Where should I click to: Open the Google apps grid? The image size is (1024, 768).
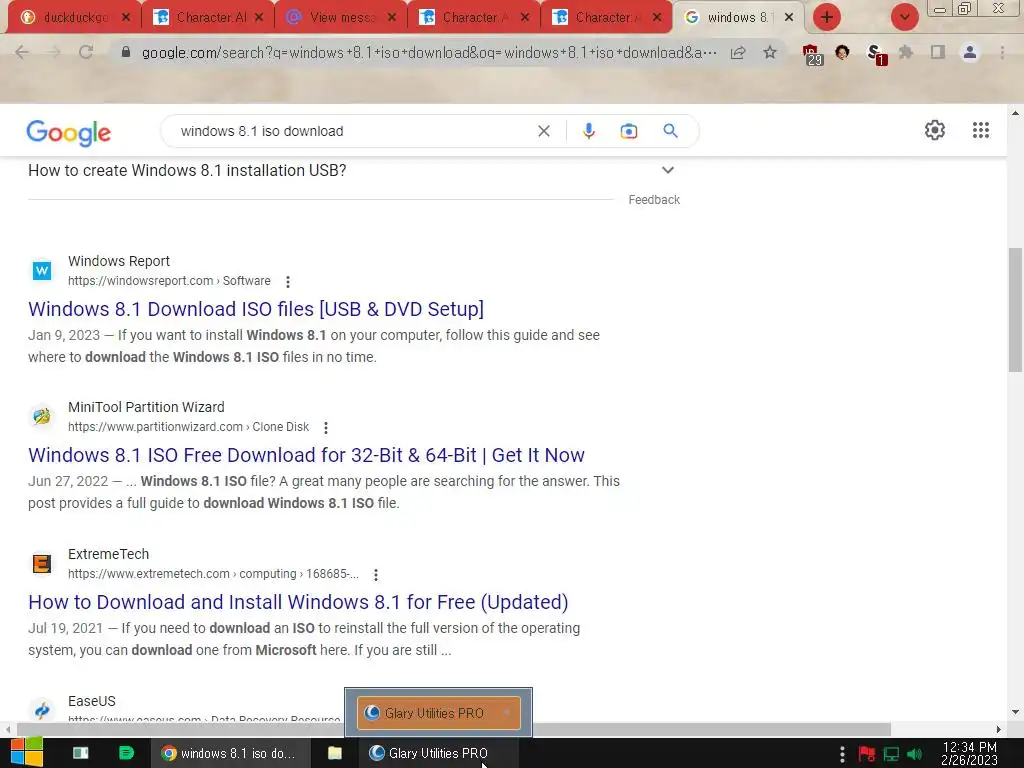click(980, 130)
